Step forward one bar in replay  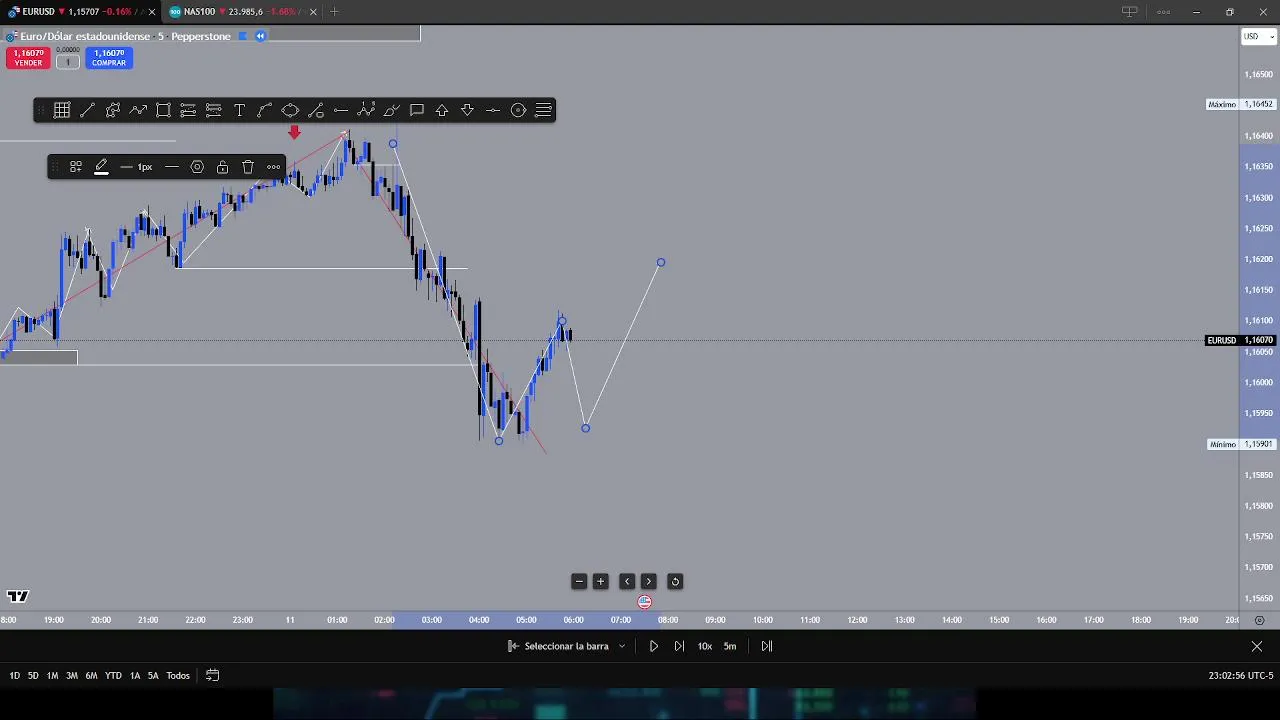coord(679,646)
